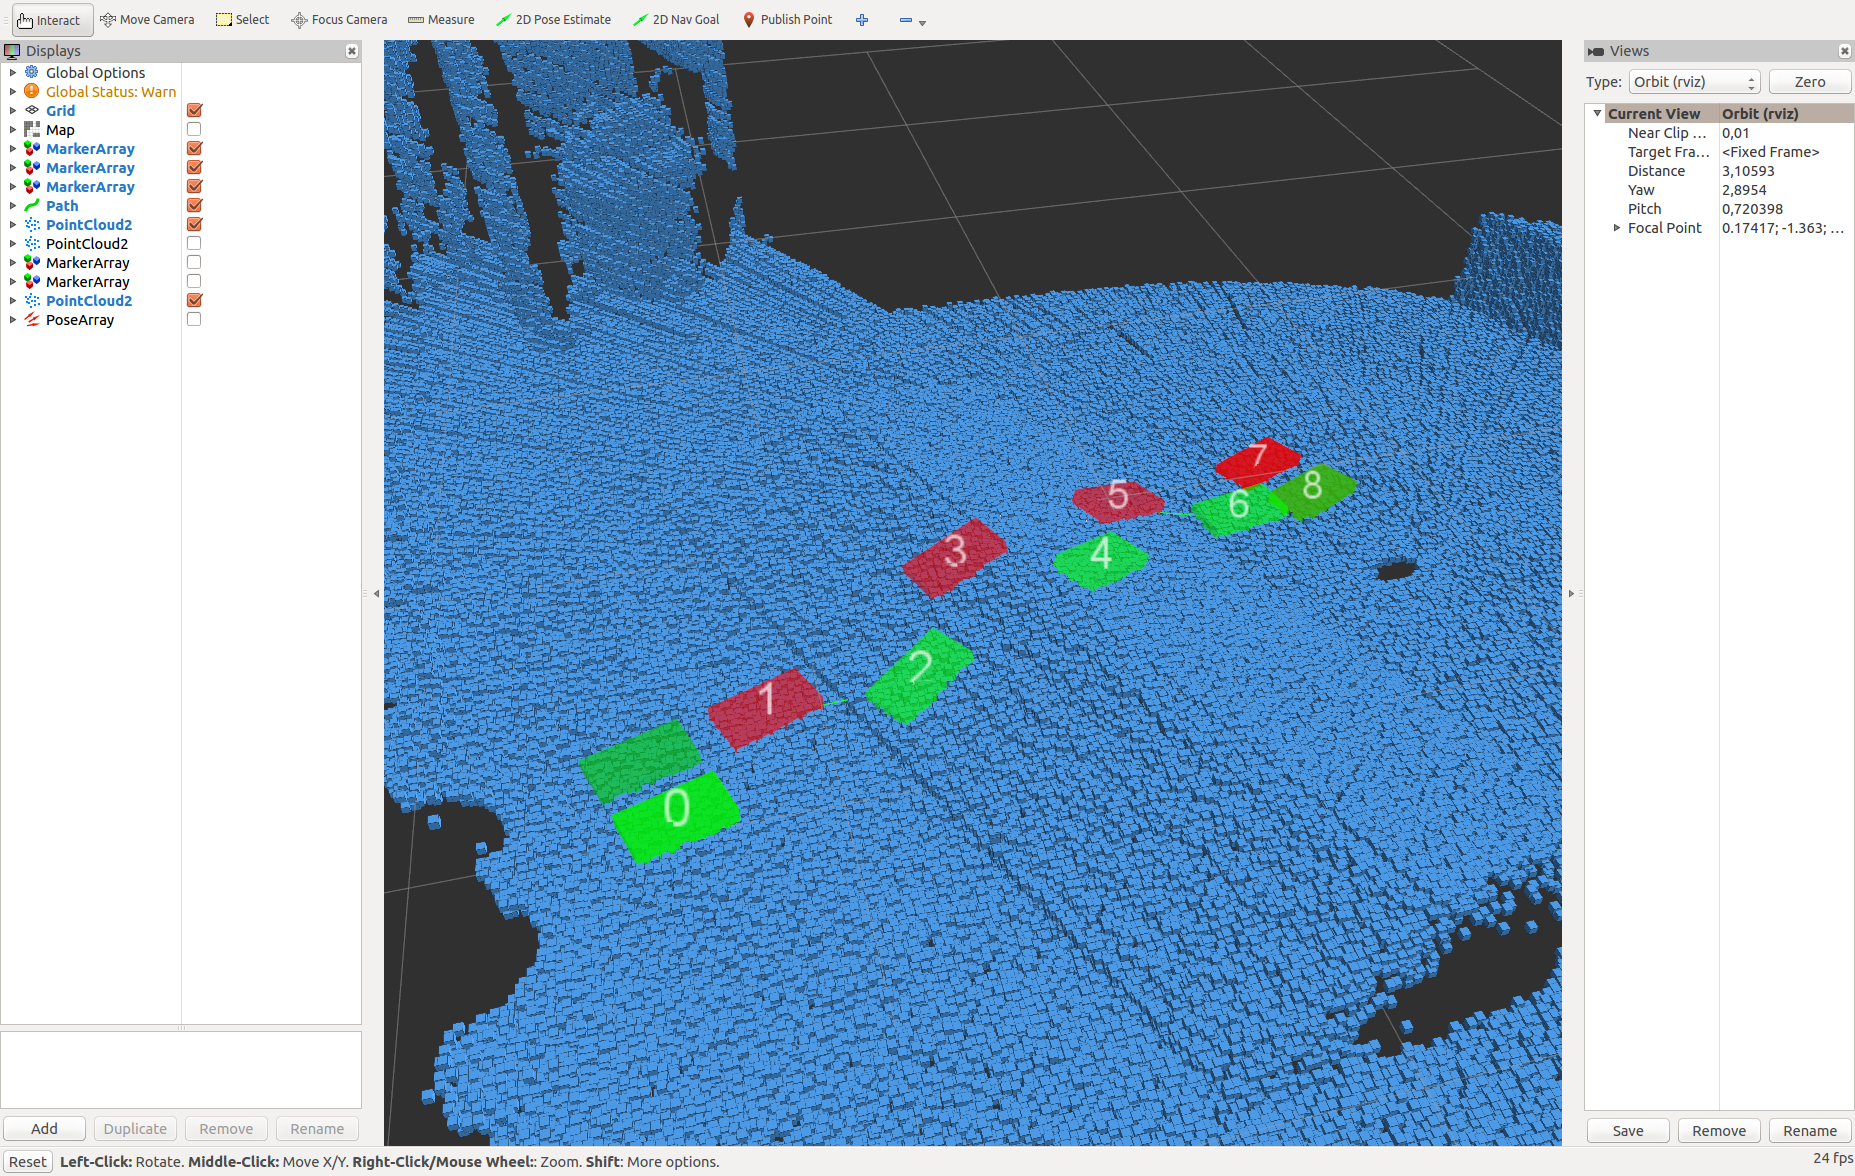
Task: Enable the Map display checkbox
Action: click(195, 130)
